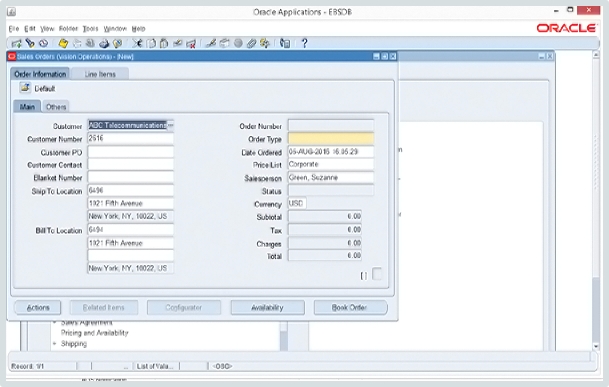Click the Find flashlight toolbar icon
Image resolution: width=609 pixels, height=387 pixels.
(x=30, y=43)
